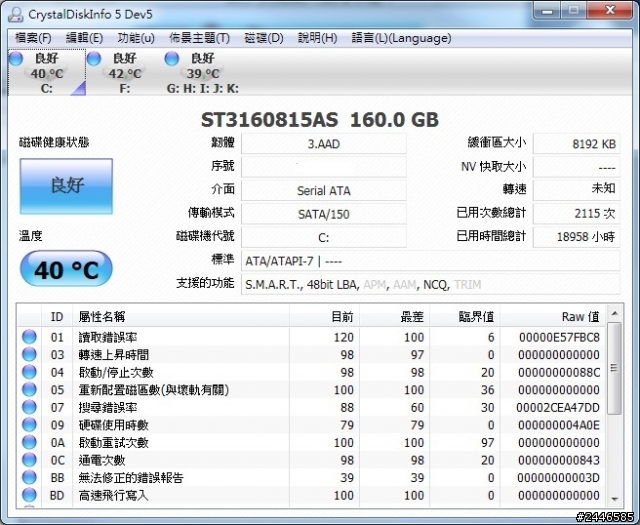The height and width of the screenshot is (525, 640).
Task: Open the 佈景主題(T) menu
Action: [x=200, y=38]
